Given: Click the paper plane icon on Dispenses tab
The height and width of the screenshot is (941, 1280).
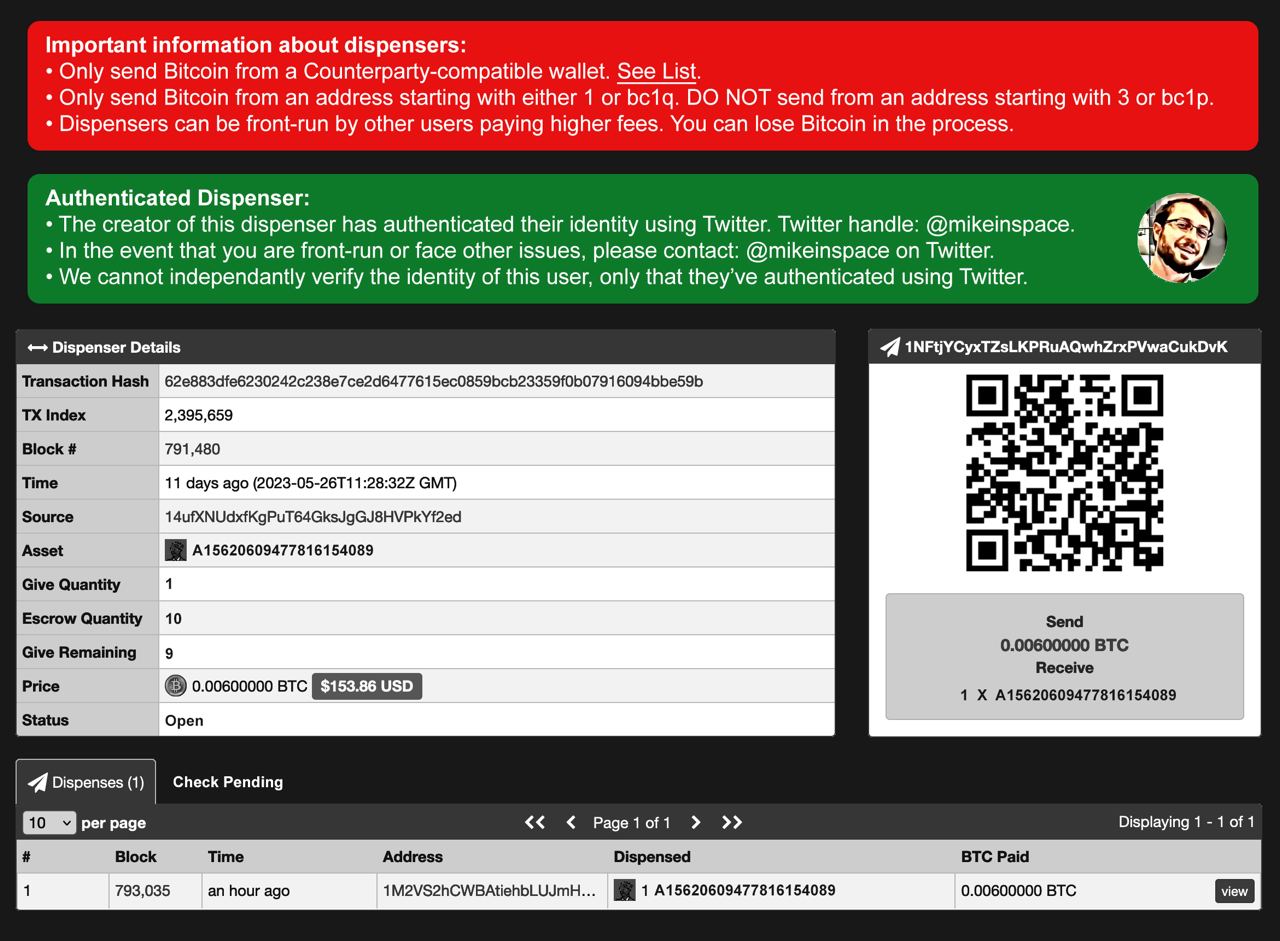Looking at the screenshot, I should tap(37, 782).
